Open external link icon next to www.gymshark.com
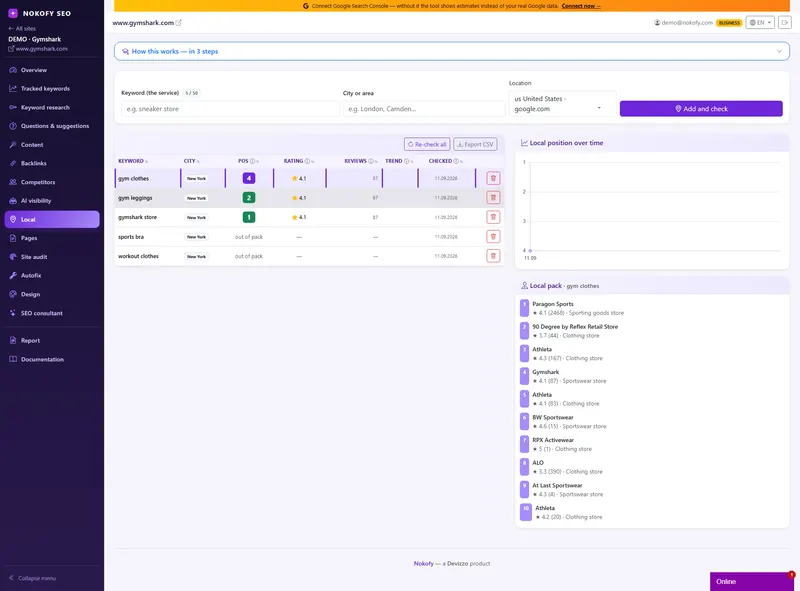Screen dimensions: 800x591 click(x=179, y=22)
